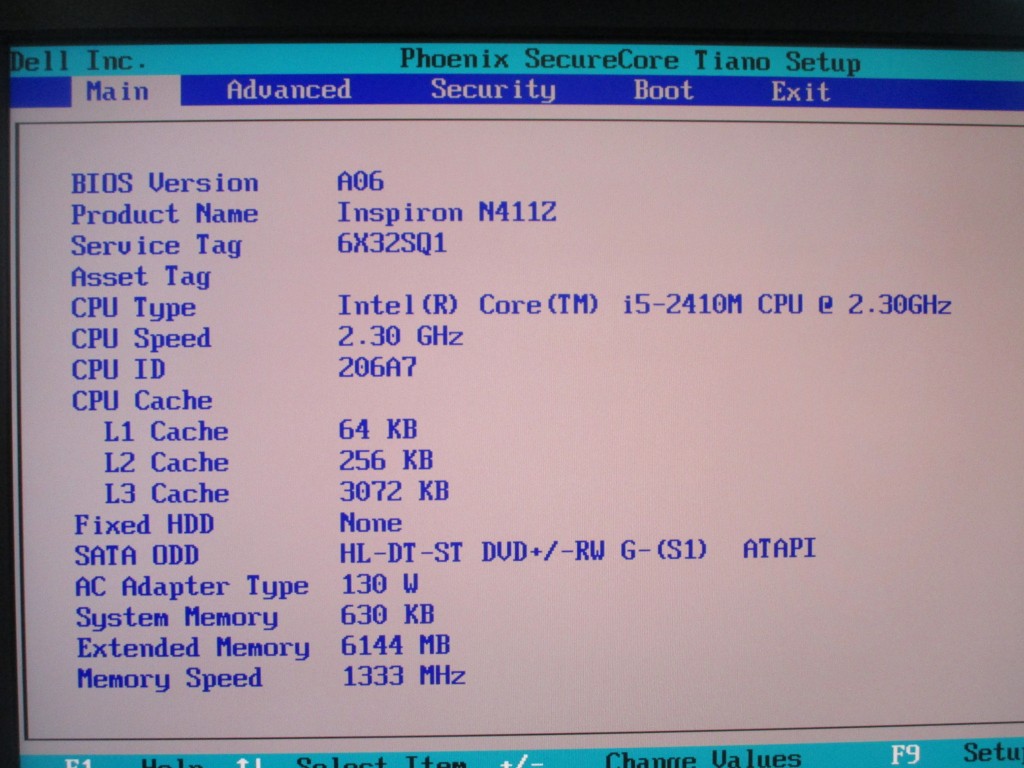Select the AC Adapter Type label
This screenshot has height=768, width=1024.
point(191,587)
